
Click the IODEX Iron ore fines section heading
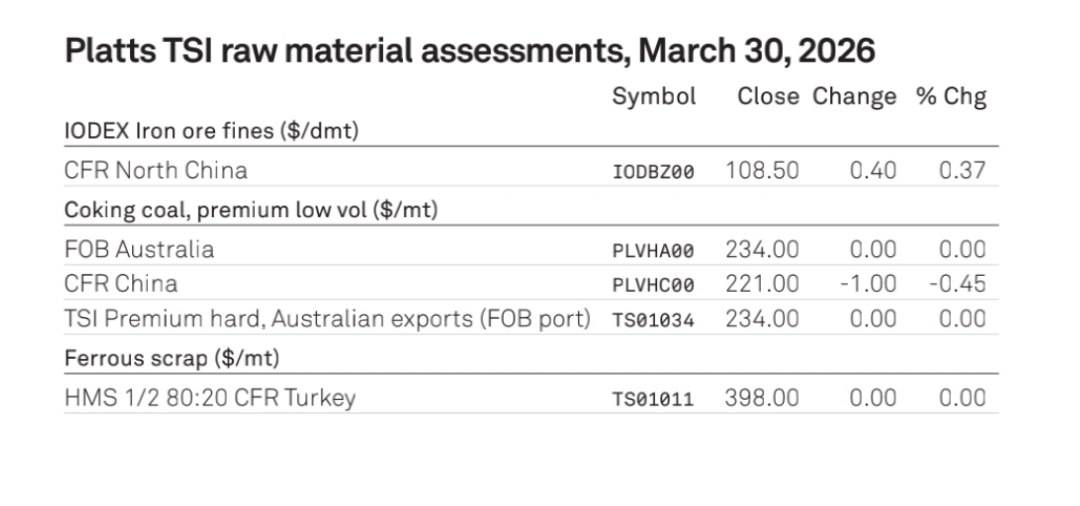(x=211, y=131)
